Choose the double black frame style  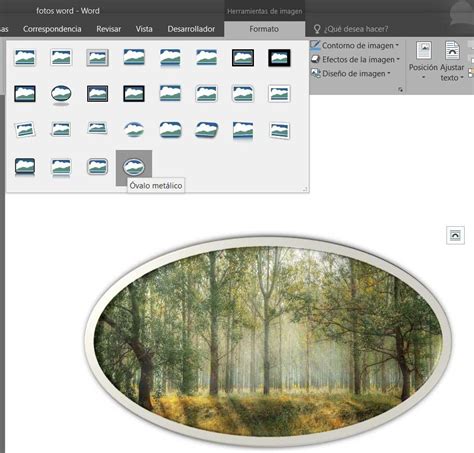[243, 58]
